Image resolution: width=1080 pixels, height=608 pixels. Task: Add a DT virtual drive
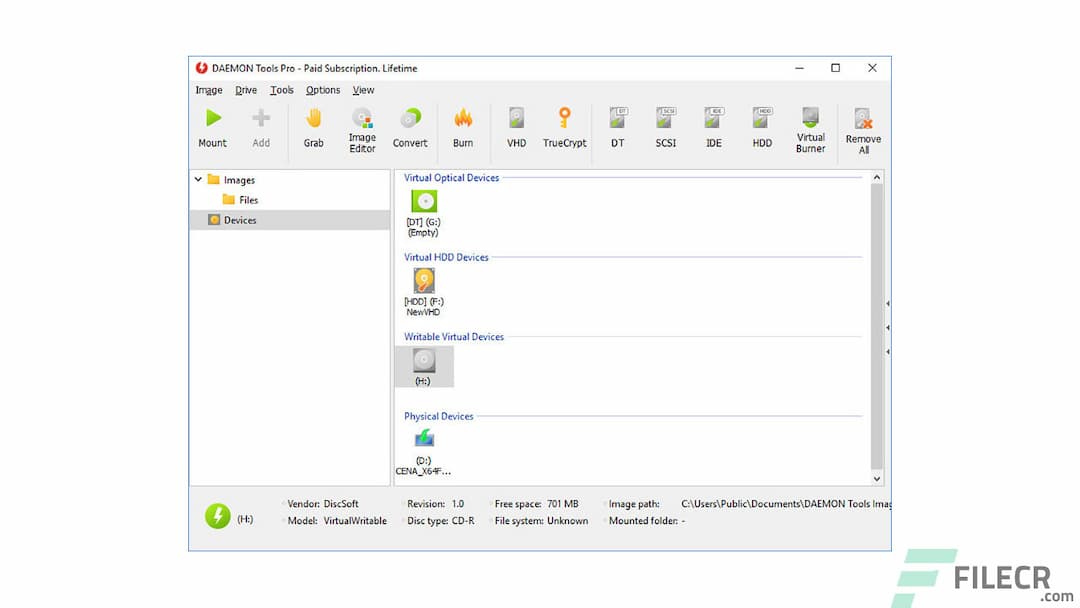click(617, 127)
